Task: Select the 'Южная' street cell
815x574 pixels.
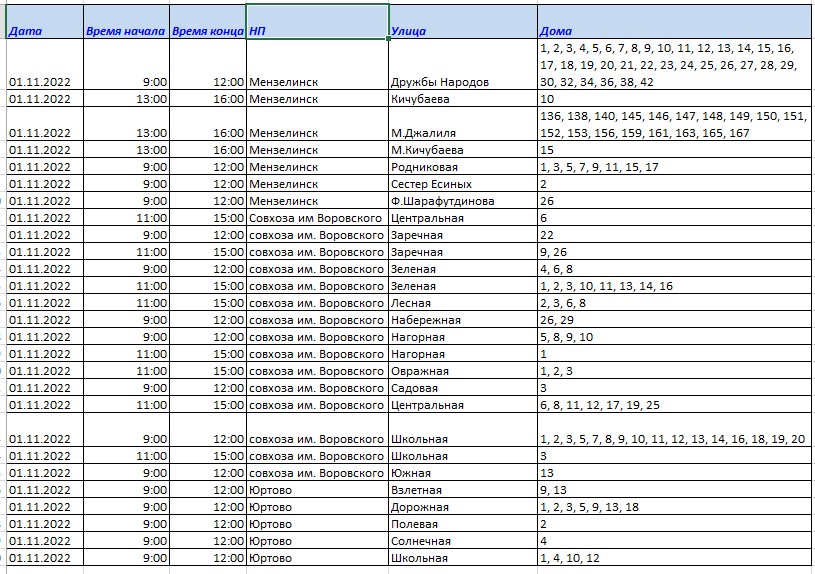Action: (x=461, y=473)
